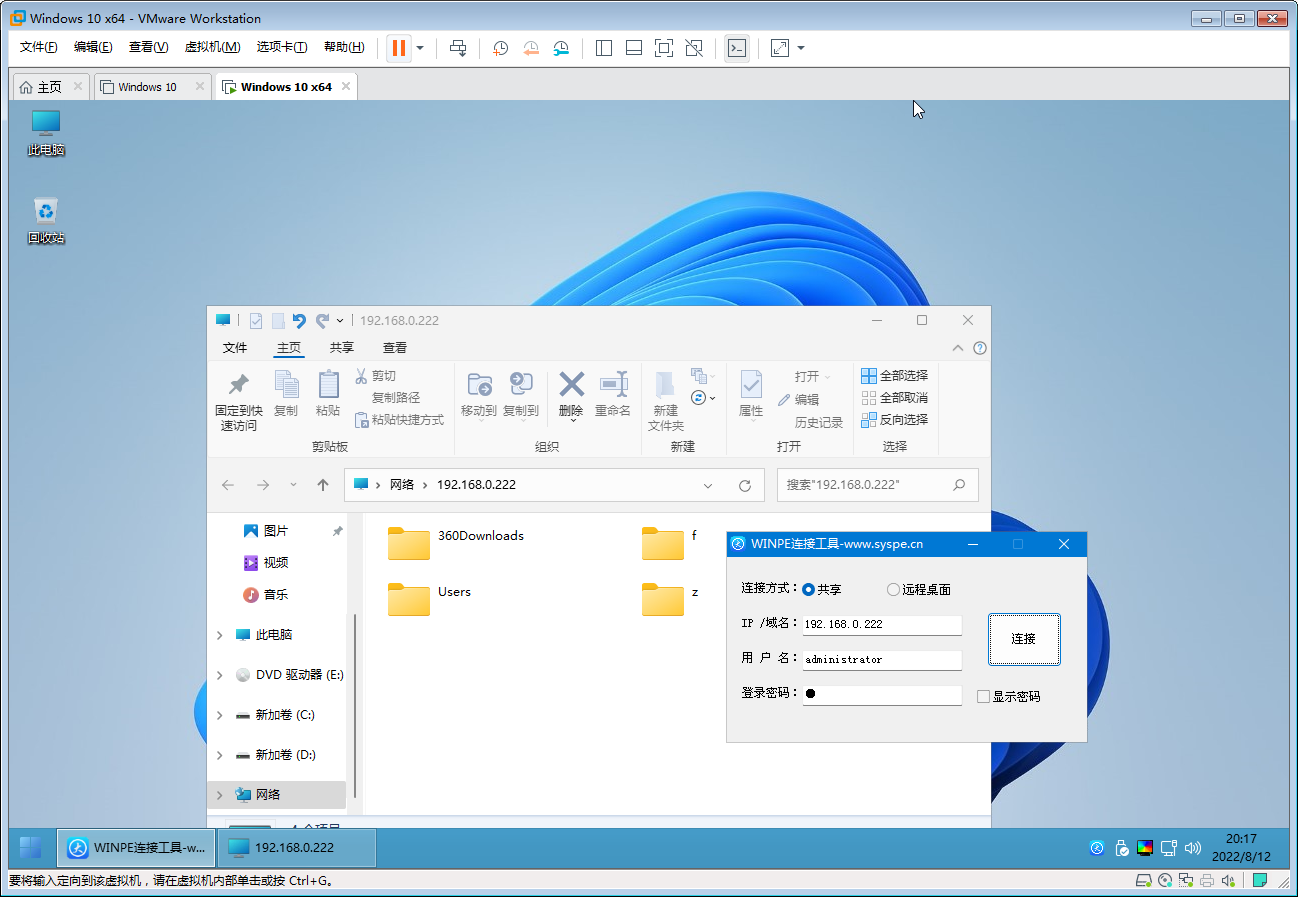Click the network icon in guest system tray
Image resolution: width=1298 pixels, height=897 pixels.
1169,848
